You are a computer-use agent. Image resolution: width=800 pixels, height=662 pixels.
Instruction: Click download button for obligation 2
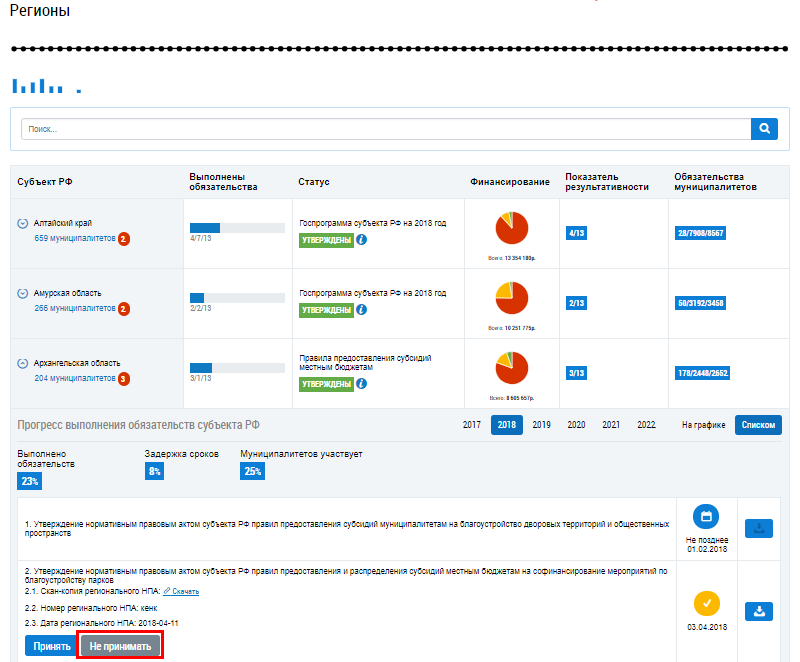click(x=759, y=610)
